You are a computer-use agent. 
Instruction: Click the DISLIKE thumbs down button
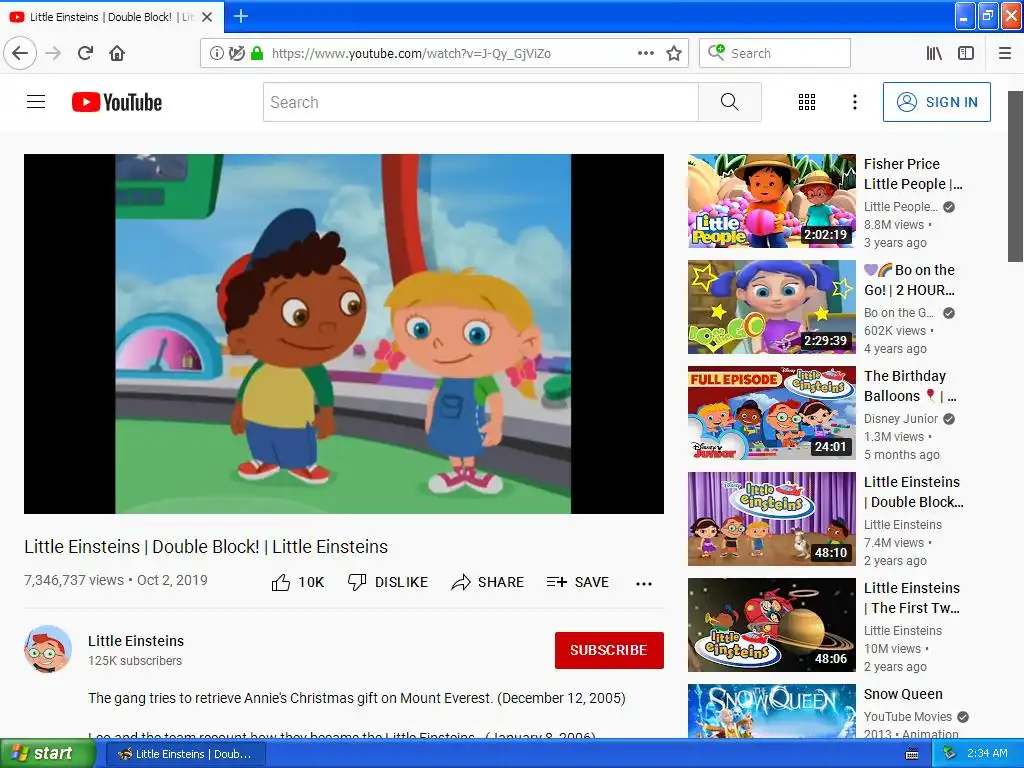tap(388, 582)
